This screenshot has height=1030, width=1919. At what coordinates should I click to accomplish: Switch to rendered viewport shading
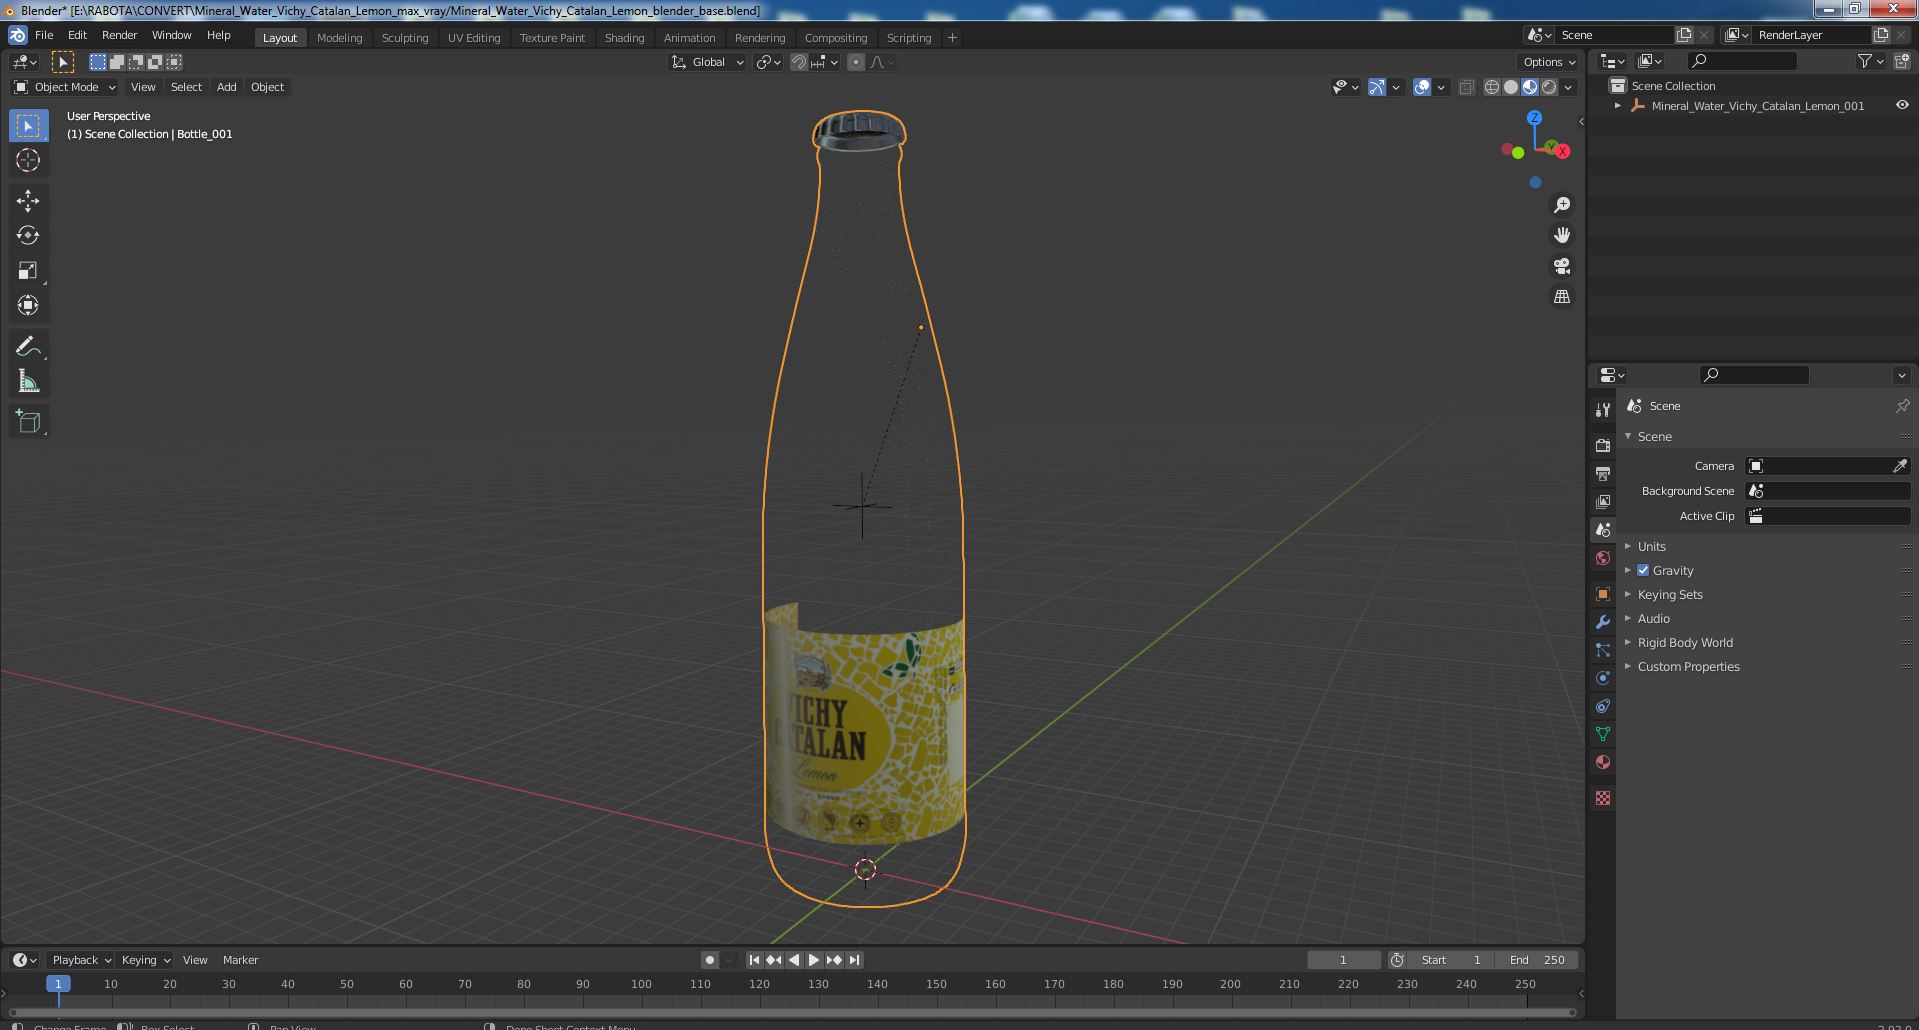[1549, 87]
